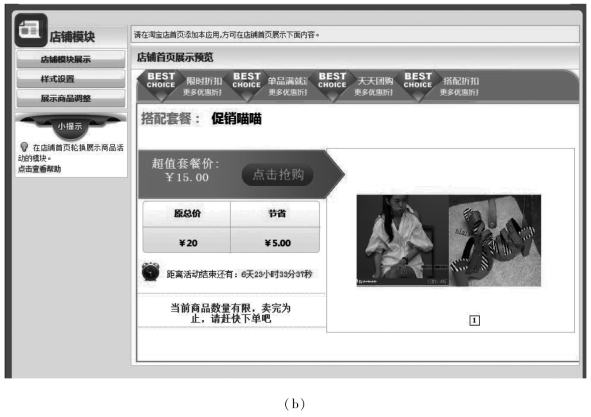Click the lightbulb tip icon in sidebar
This screenshot has width=591, height=417.
(24, 147)
